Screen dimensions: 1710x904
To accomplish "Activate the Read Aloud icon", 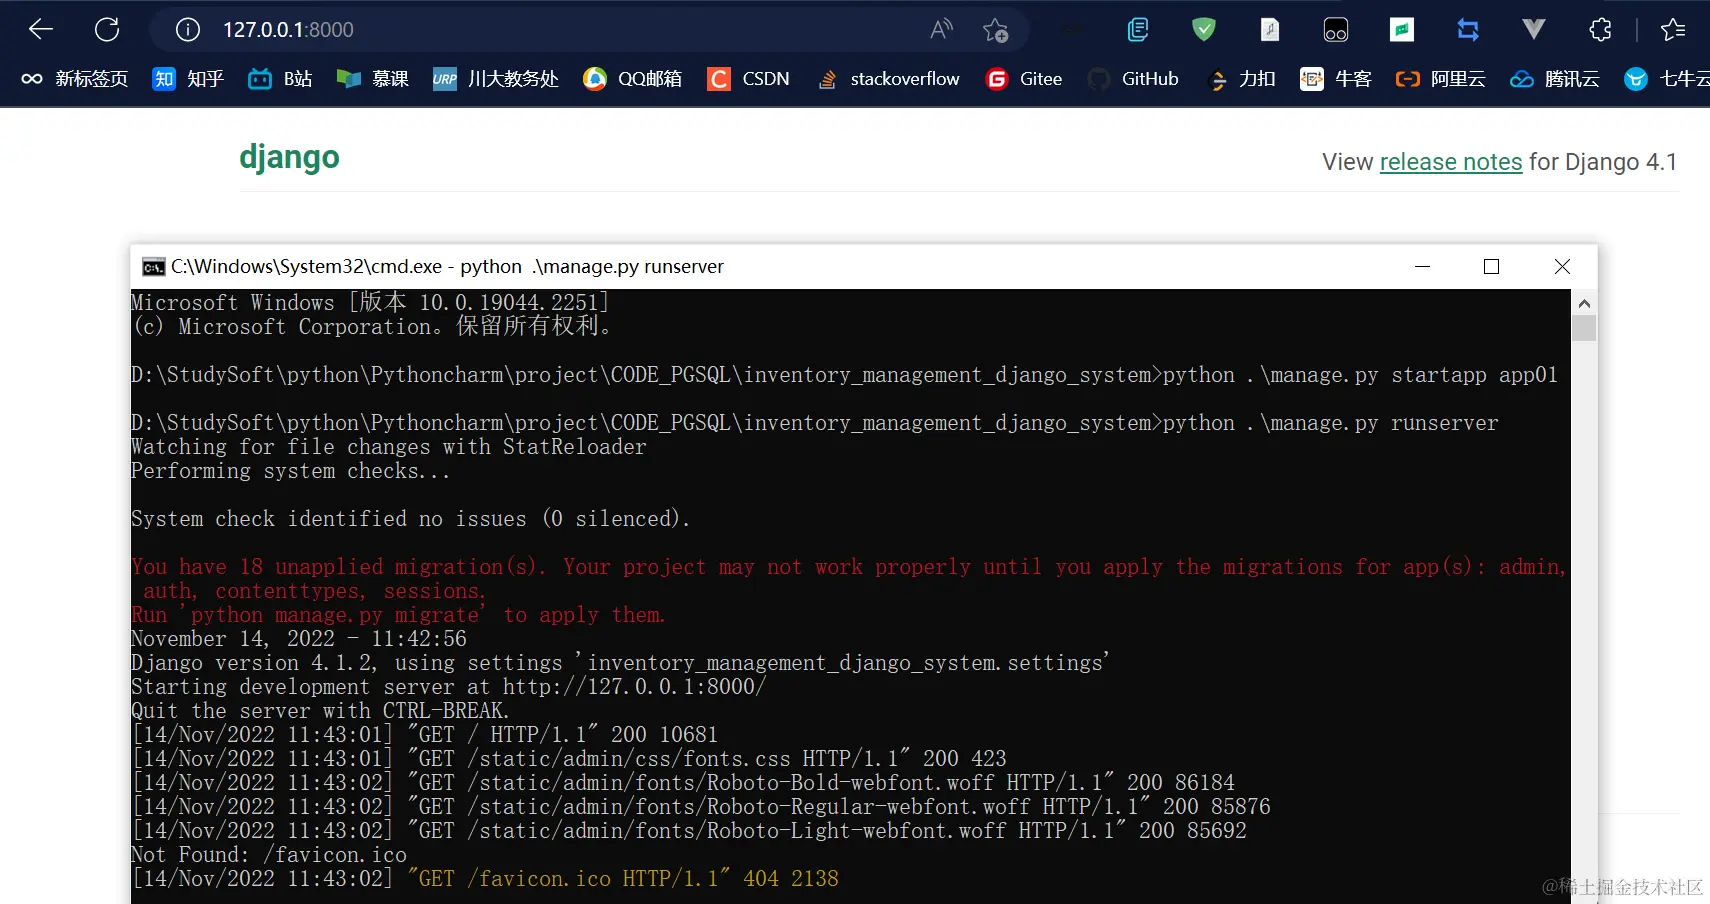I will click(941, 30).
